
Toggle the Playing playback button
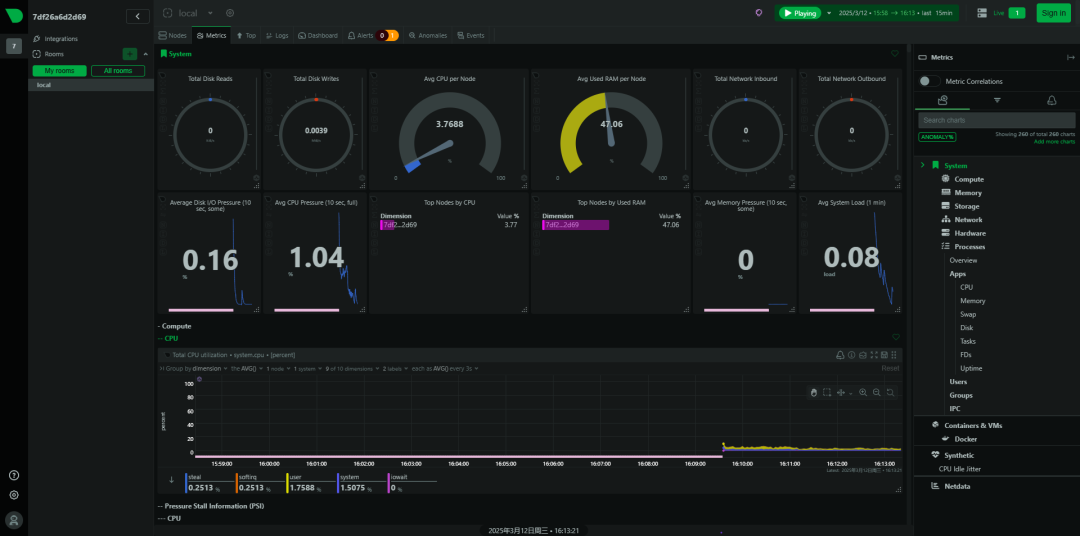tap(799, 13)
